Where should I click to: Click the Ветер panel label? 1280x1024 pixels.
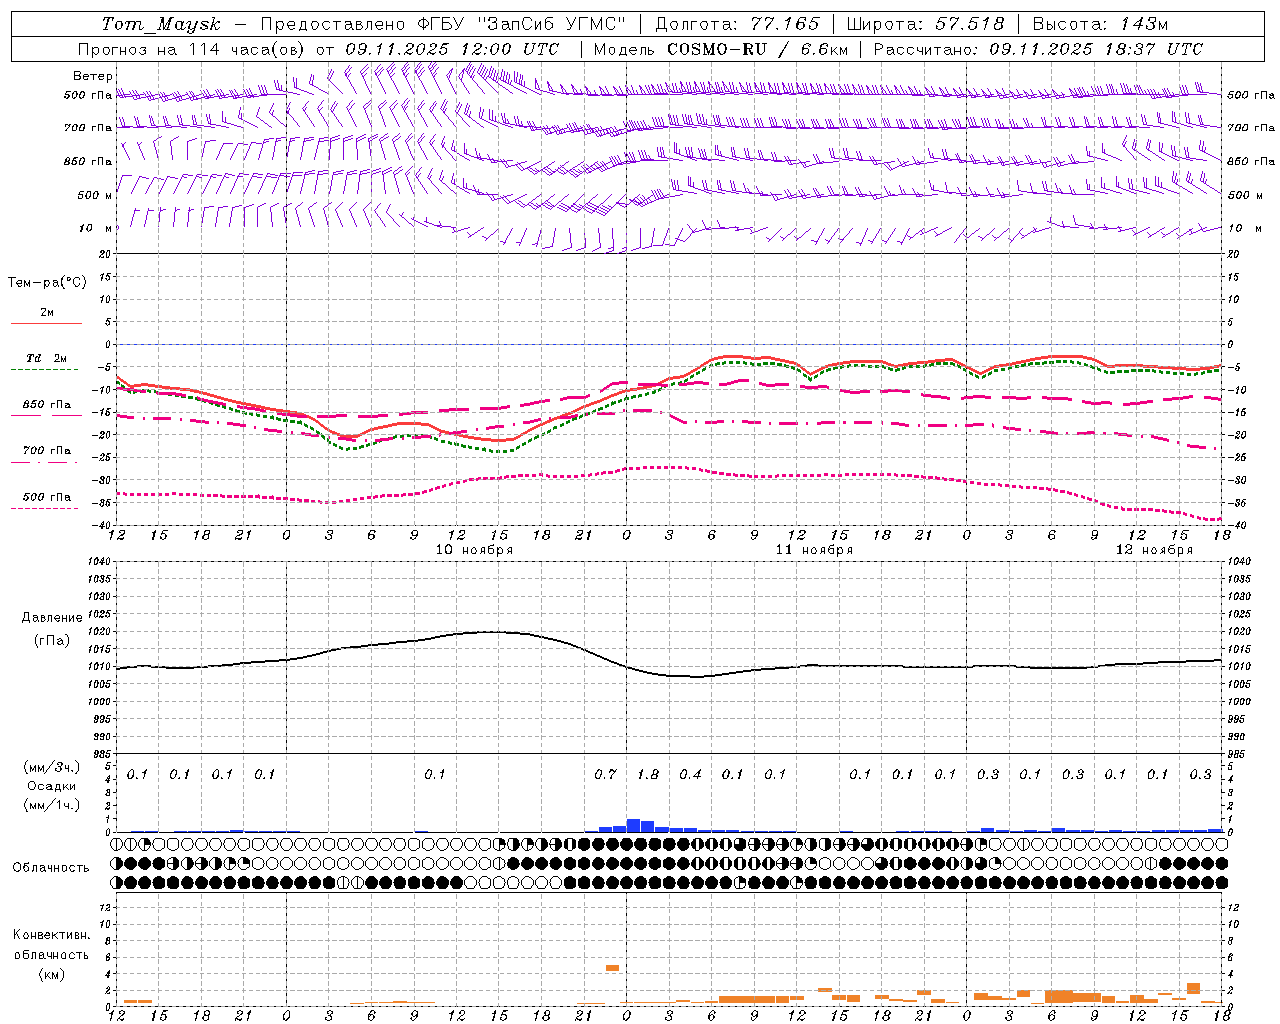point(93,76)
